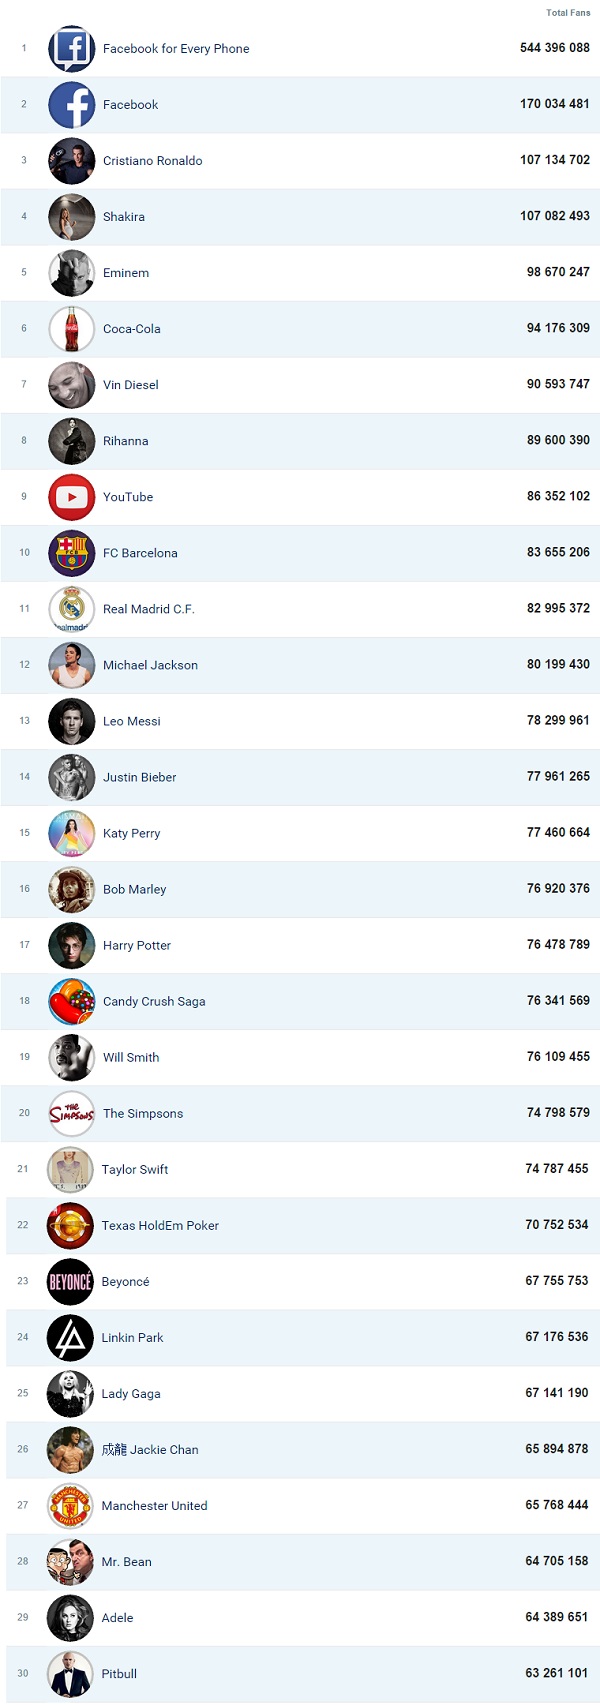The image size is (600, 1705).
Task: Click the Real Madrid C.F. crest
Action: [x=71, y=609]
